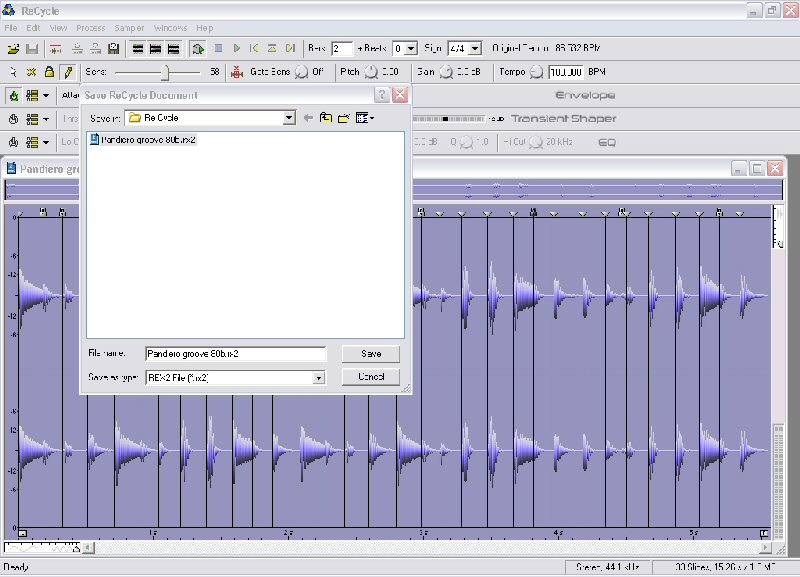Click the Up One Level folder icon
This screenshot has height=577, width=800.
326,118
